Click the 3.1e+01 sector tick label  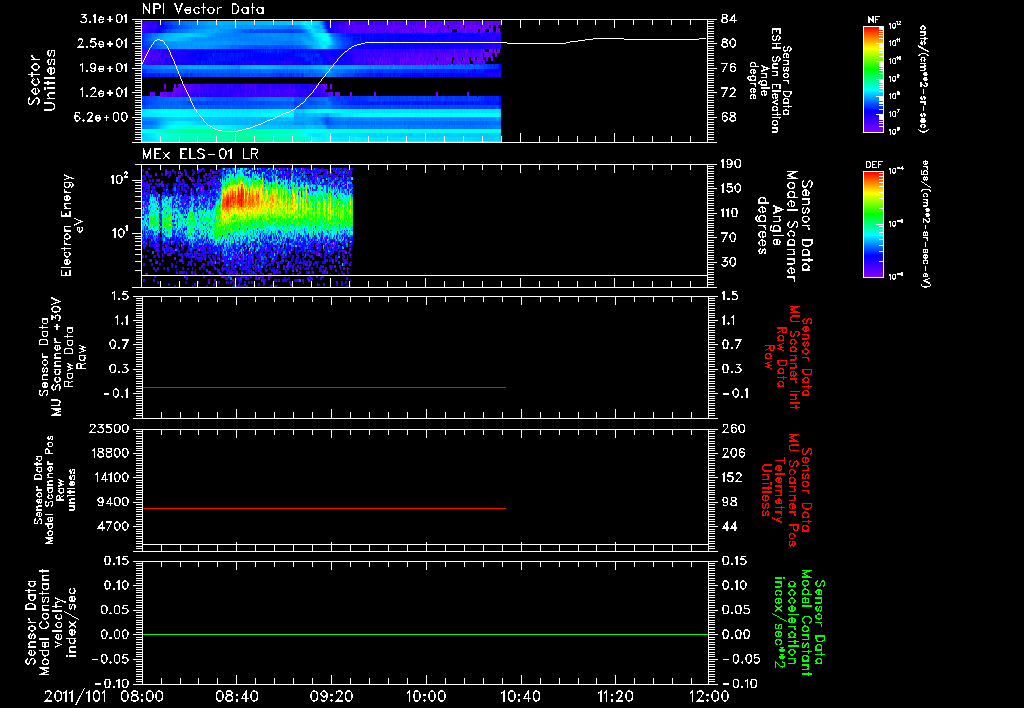click(104, 19)
